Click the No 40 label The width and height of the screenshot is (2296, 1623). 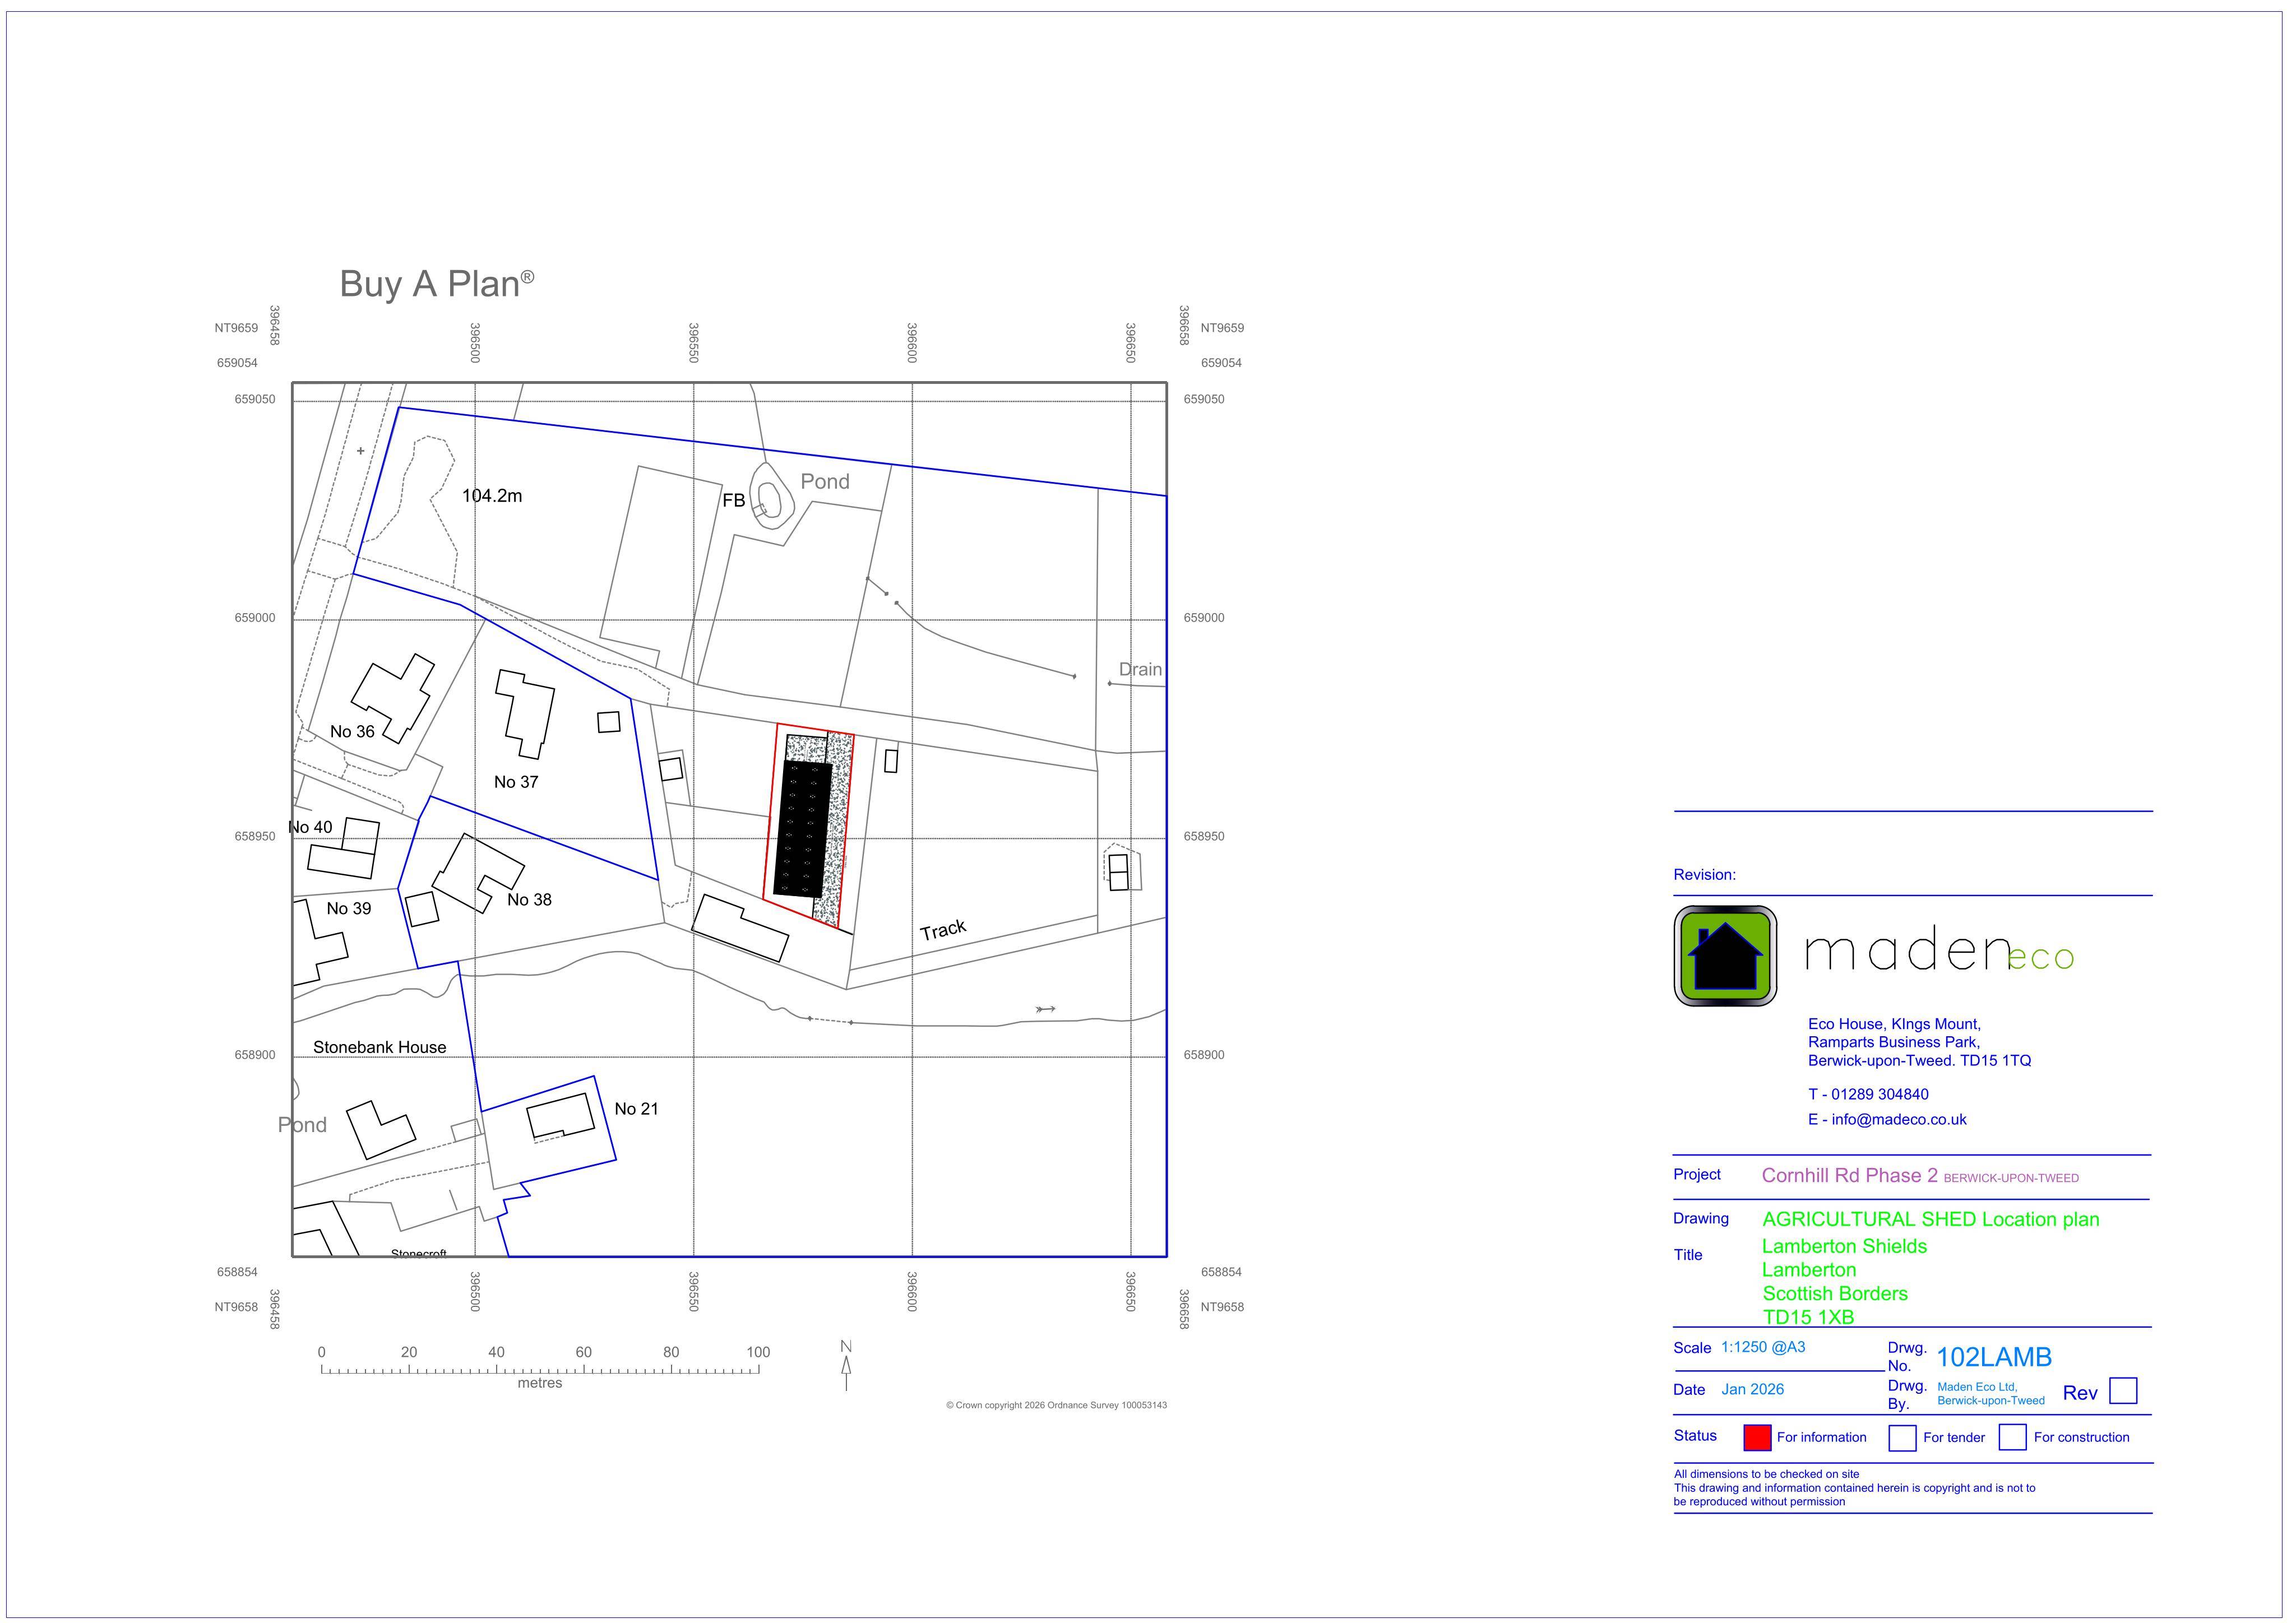pos(311,827)
